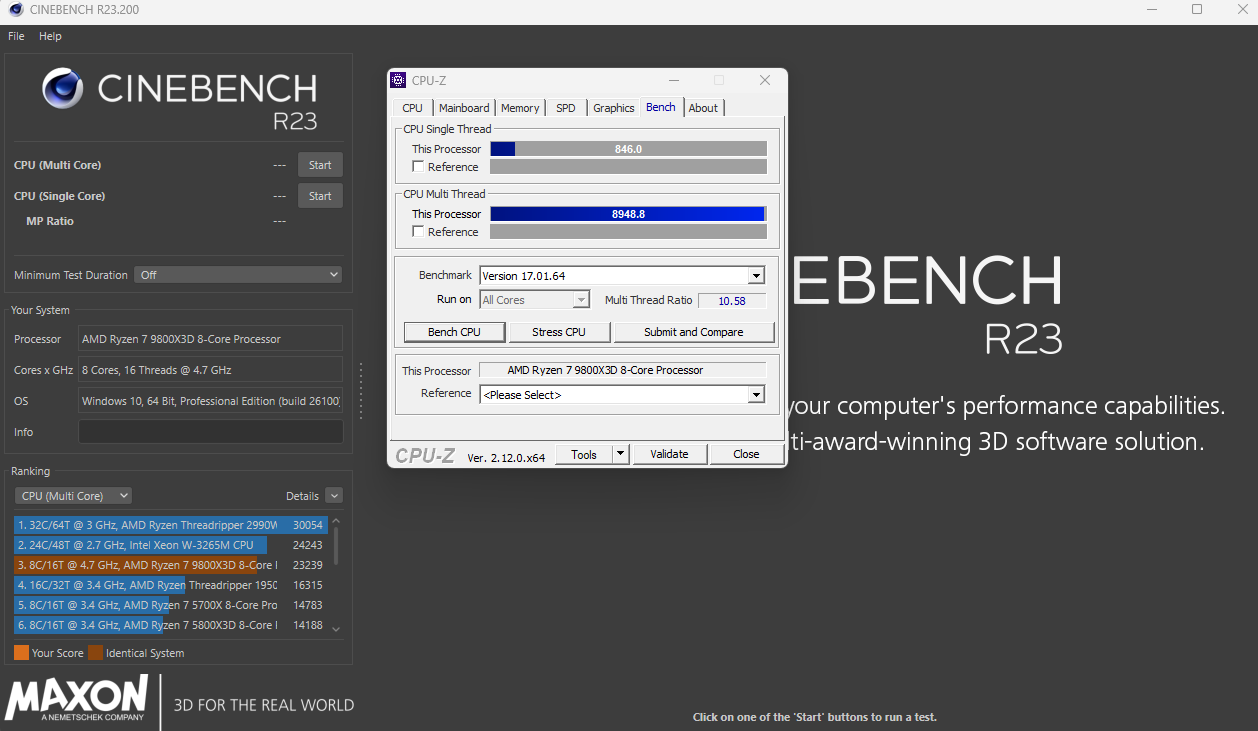Click the single thread score bar 846.0
The height and width of the screenshot is (731, 1258).
pyautogui.click(x=628, y=149)
